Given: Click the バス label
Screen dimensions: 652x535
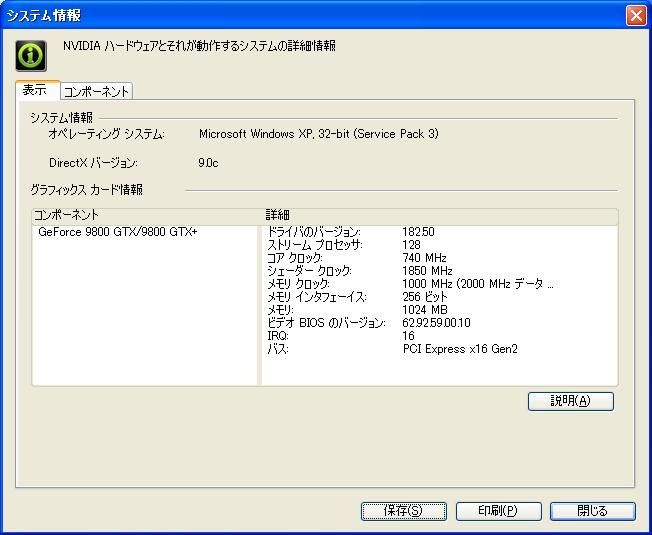Looking at the screenshot, I should point(278,349).
